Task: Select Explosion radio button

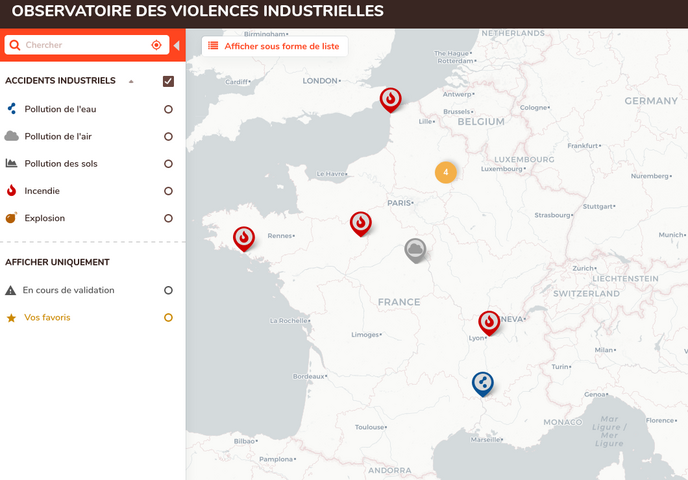Action: 168,218
